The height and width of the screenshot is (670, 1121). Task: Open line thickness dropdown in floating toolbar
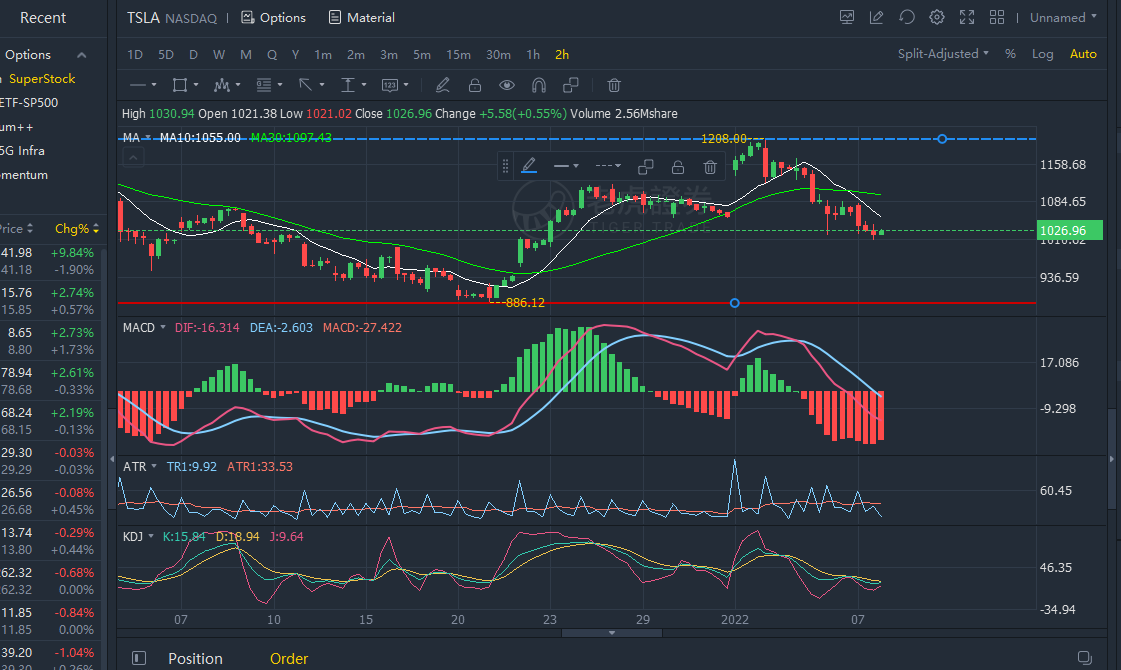pos(566,166)
